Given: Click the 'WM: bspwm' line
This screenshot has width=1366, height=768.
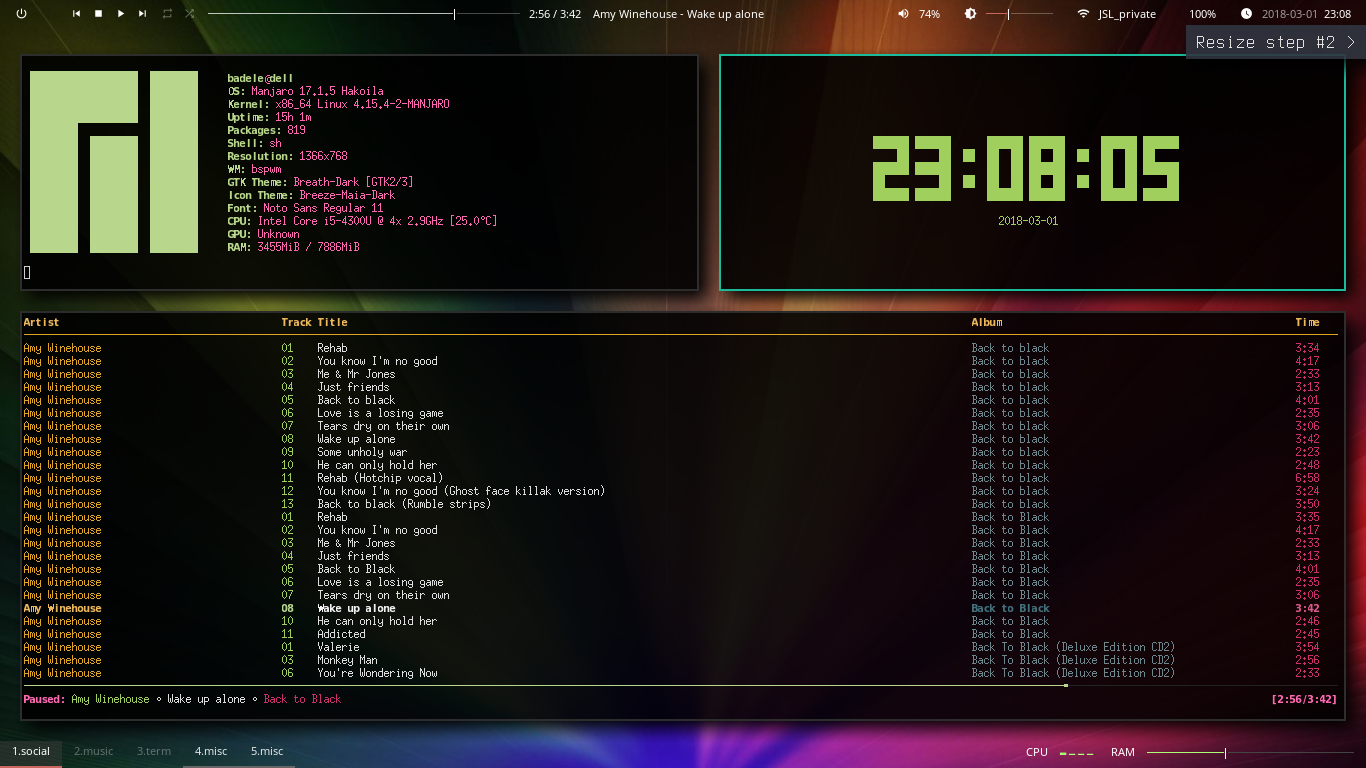Looking at the screenshot, I should point(254,169).
